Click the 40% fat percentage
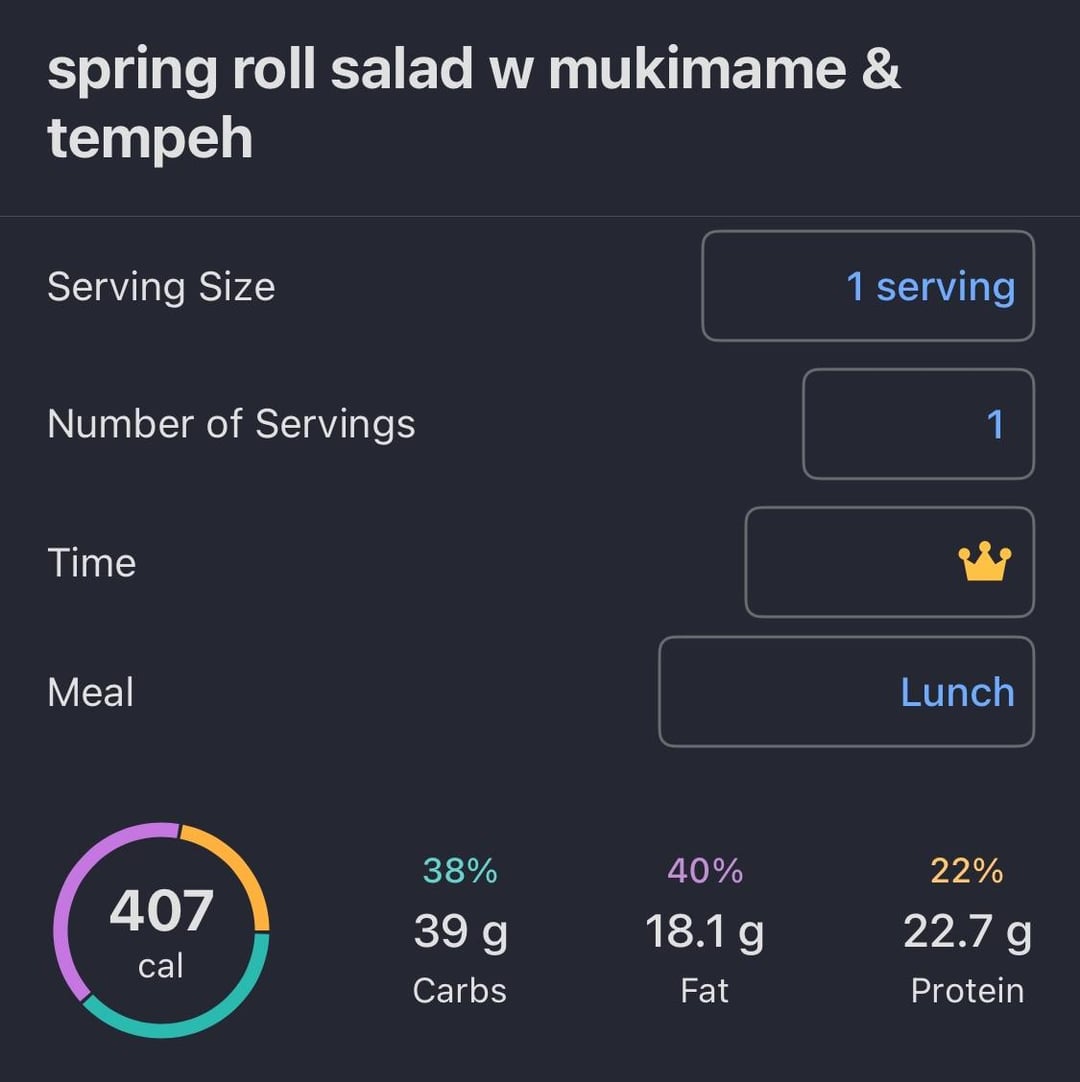This screenshot has width=1080, height=1082. (x=705, y=871)
